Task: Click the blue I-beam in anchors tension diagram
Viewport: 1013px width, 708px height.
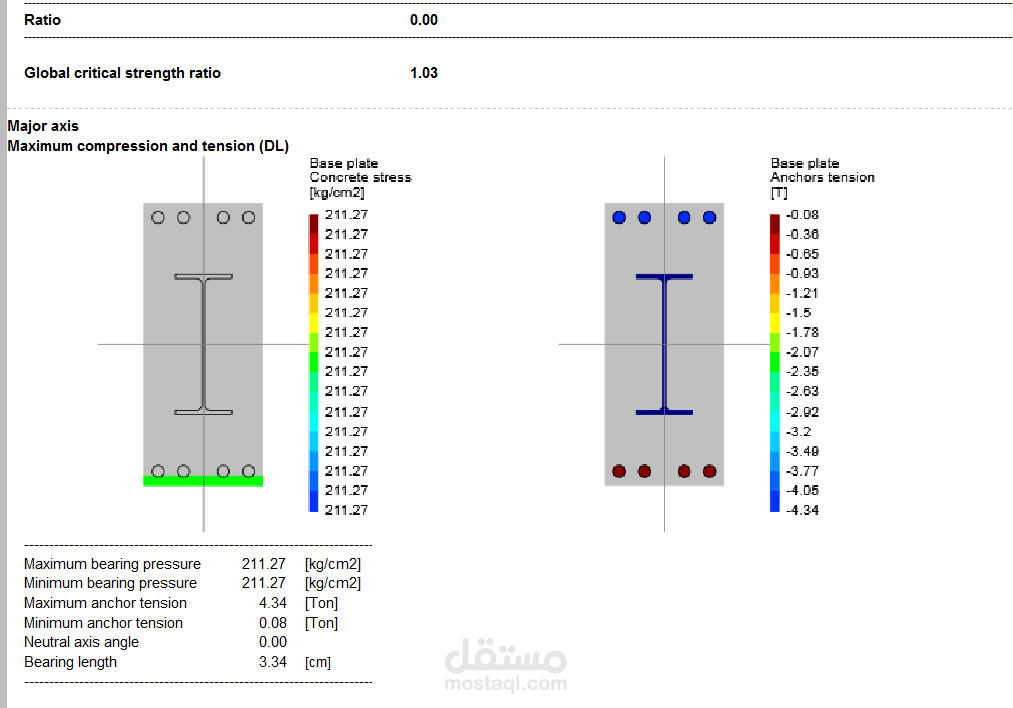Action: tap(664, 344)
